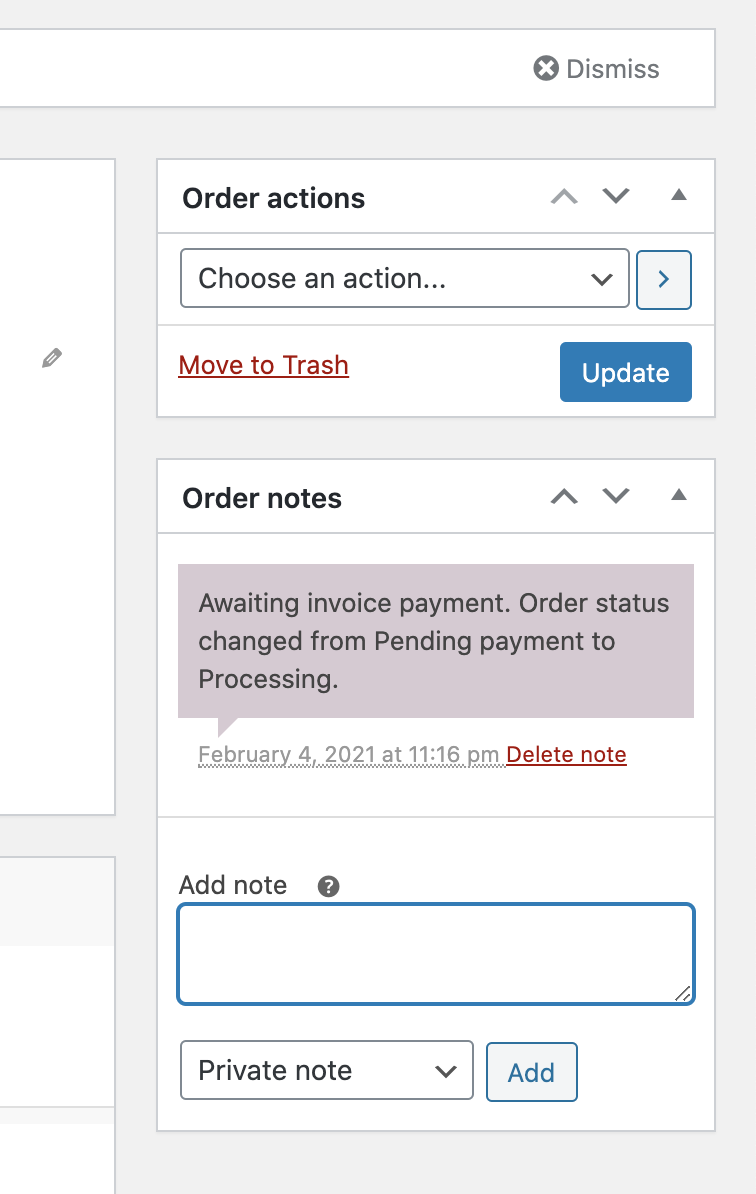Image resolution: width=756 pixels, height=1194 pixels.
Task: Collapse the Order notes panel
Action: [x=679, y=495]
